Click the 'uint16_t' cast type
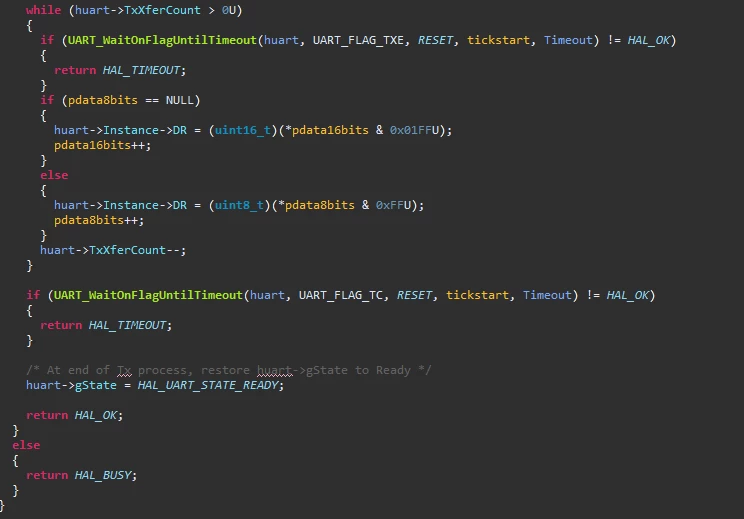The height and width of the screenshot is (519, 744). coord(242,130)
